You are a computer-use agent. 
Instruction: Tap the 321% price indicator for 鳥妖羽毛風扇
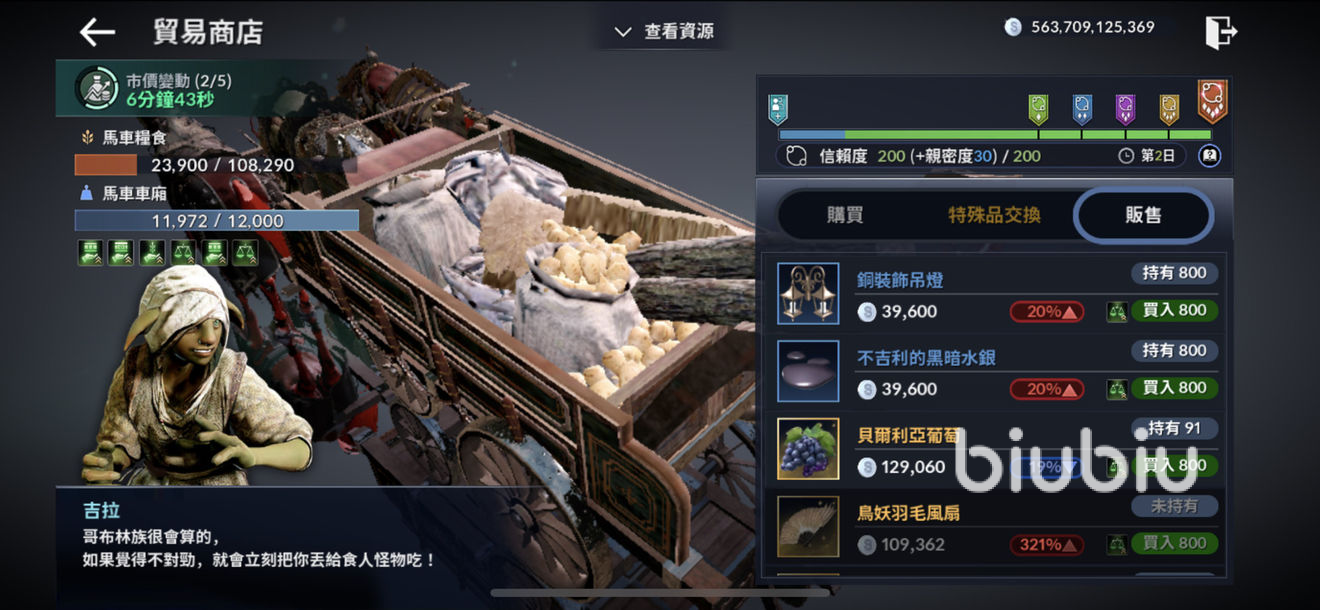coord(1046,545)
